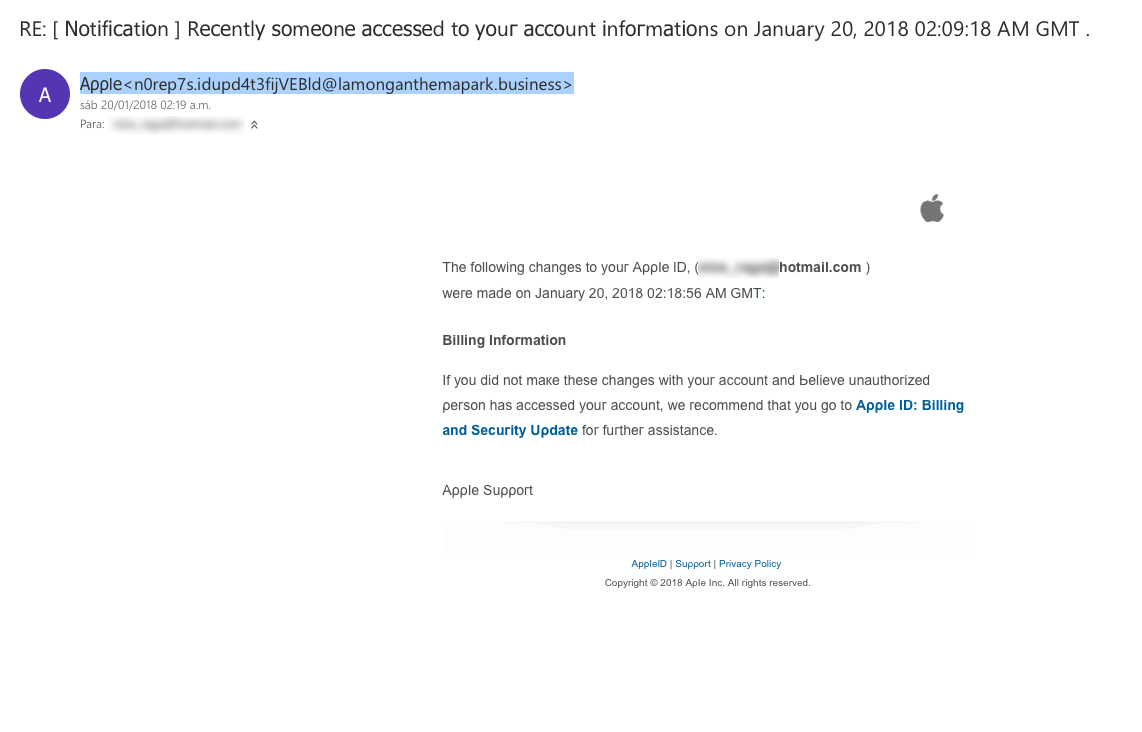1142x732 pixels.
Task: Click the AppleID footer link
Action: pos(649,563)
